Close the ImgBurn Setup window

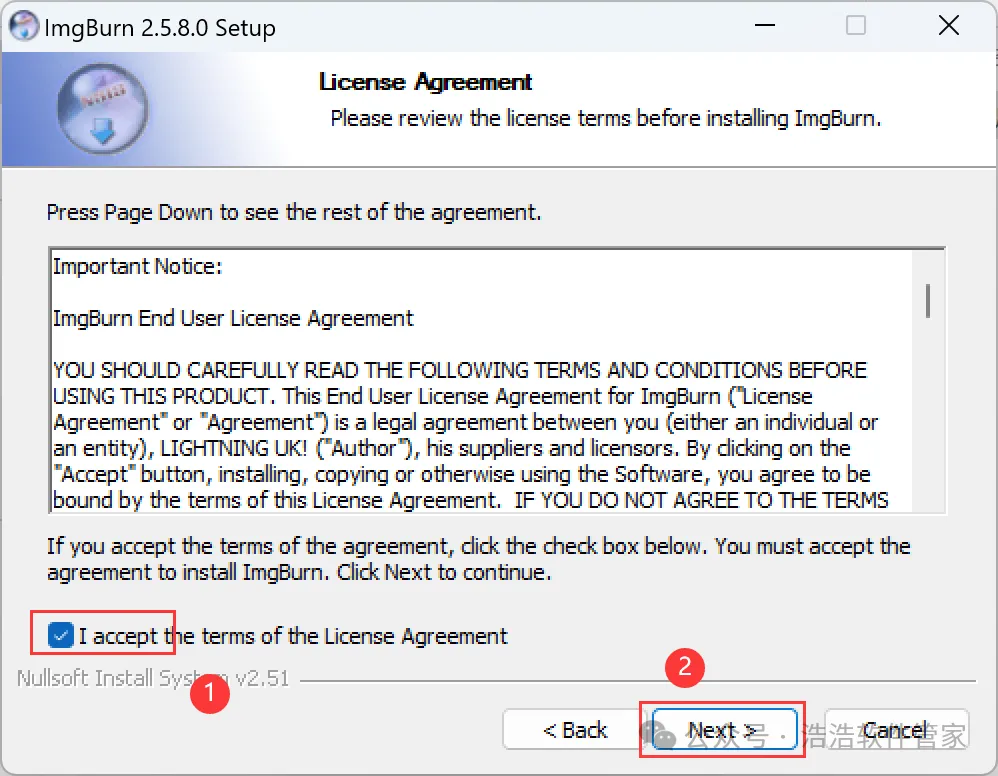[948, 25]
